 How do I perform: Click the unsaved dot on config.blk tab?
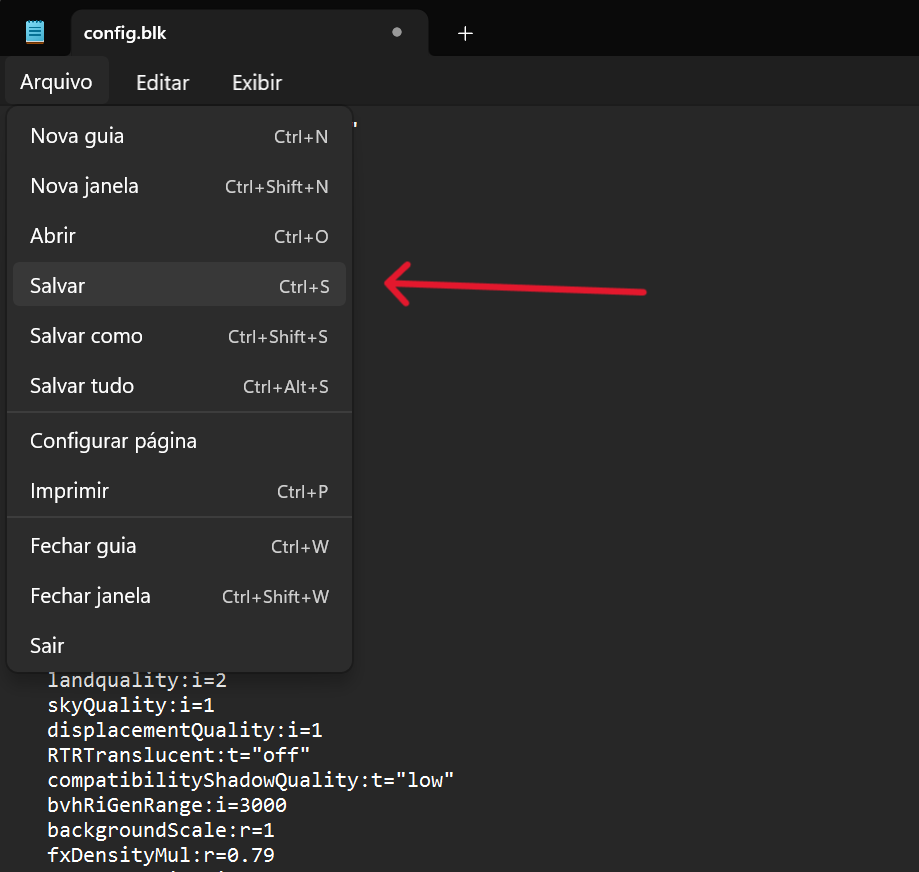[x=397, y=33]
